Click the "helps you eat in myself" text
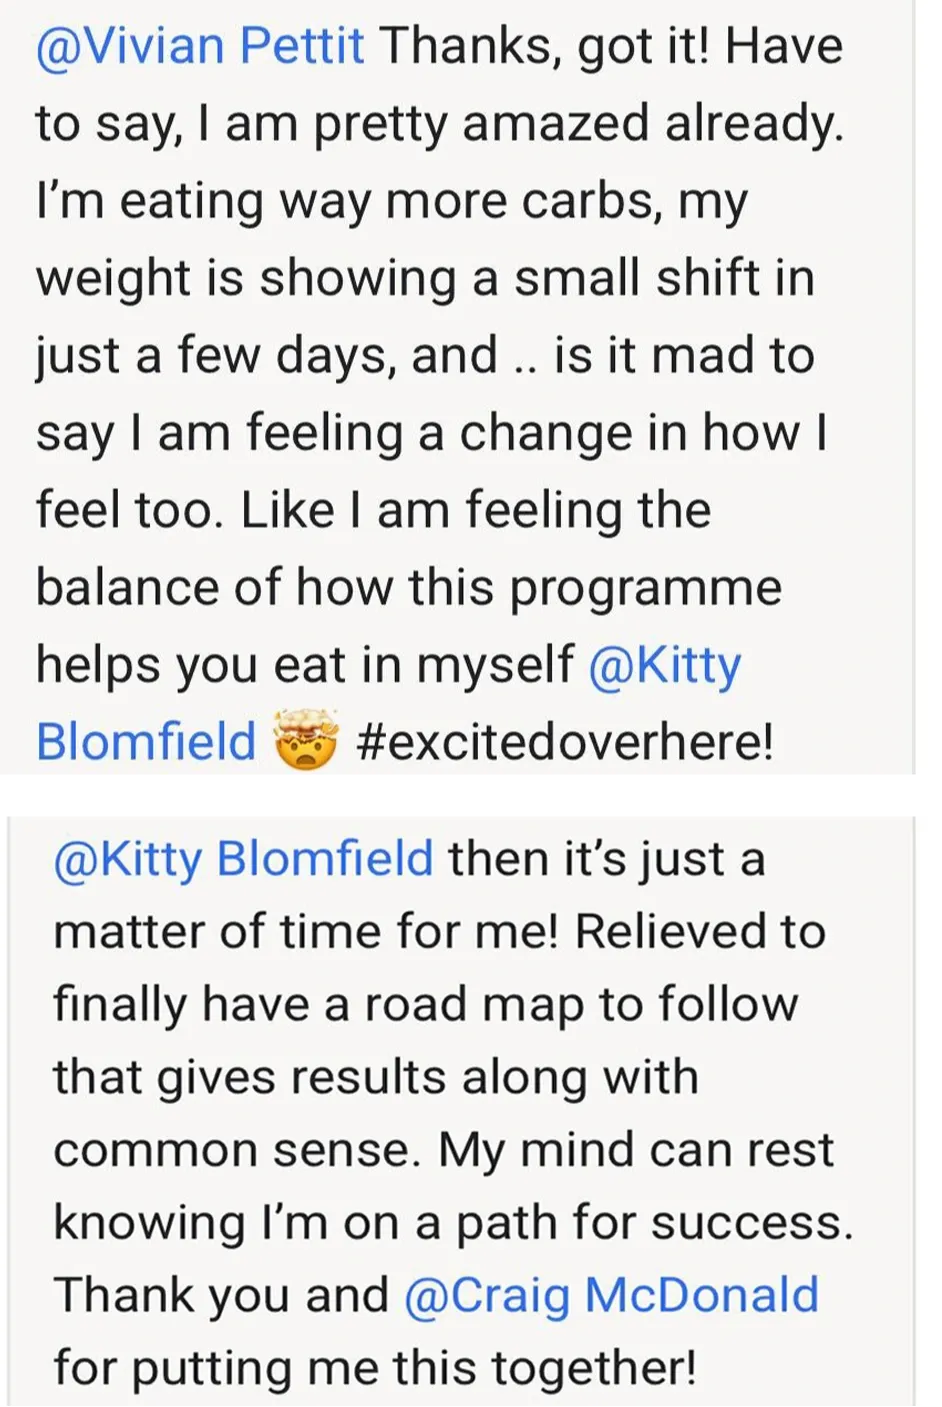942x1407 pixels. coord(305,665)
